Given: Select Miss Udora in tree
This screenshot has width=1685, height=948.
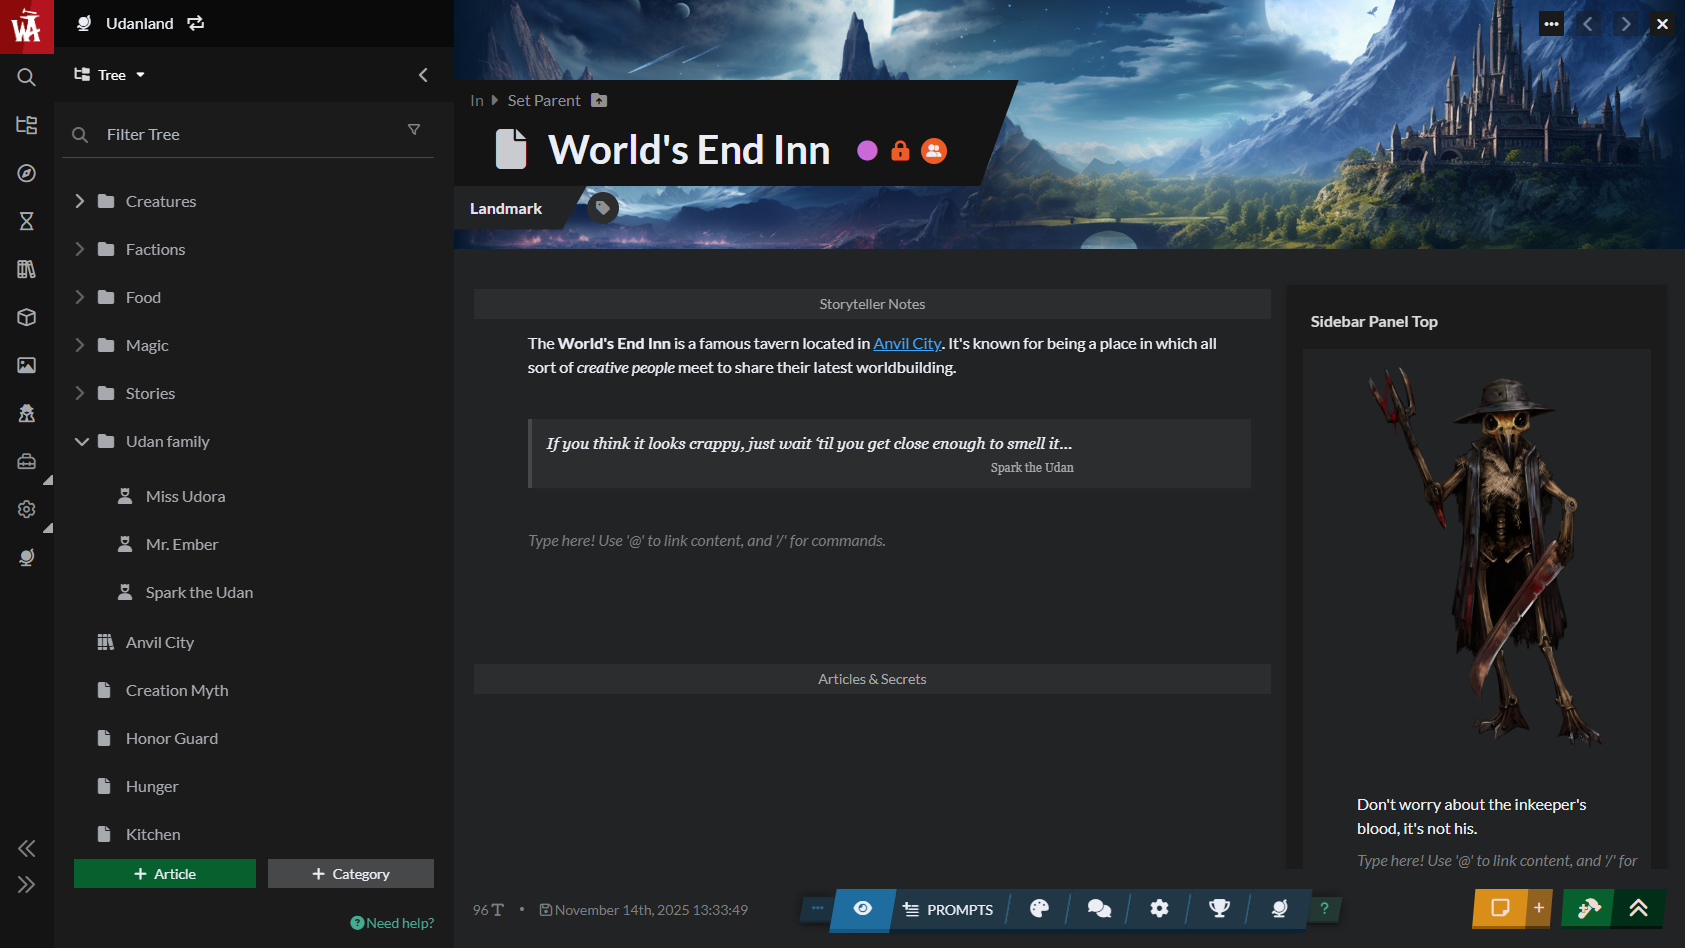Looking at the screenshot, I should click(186, 496).
